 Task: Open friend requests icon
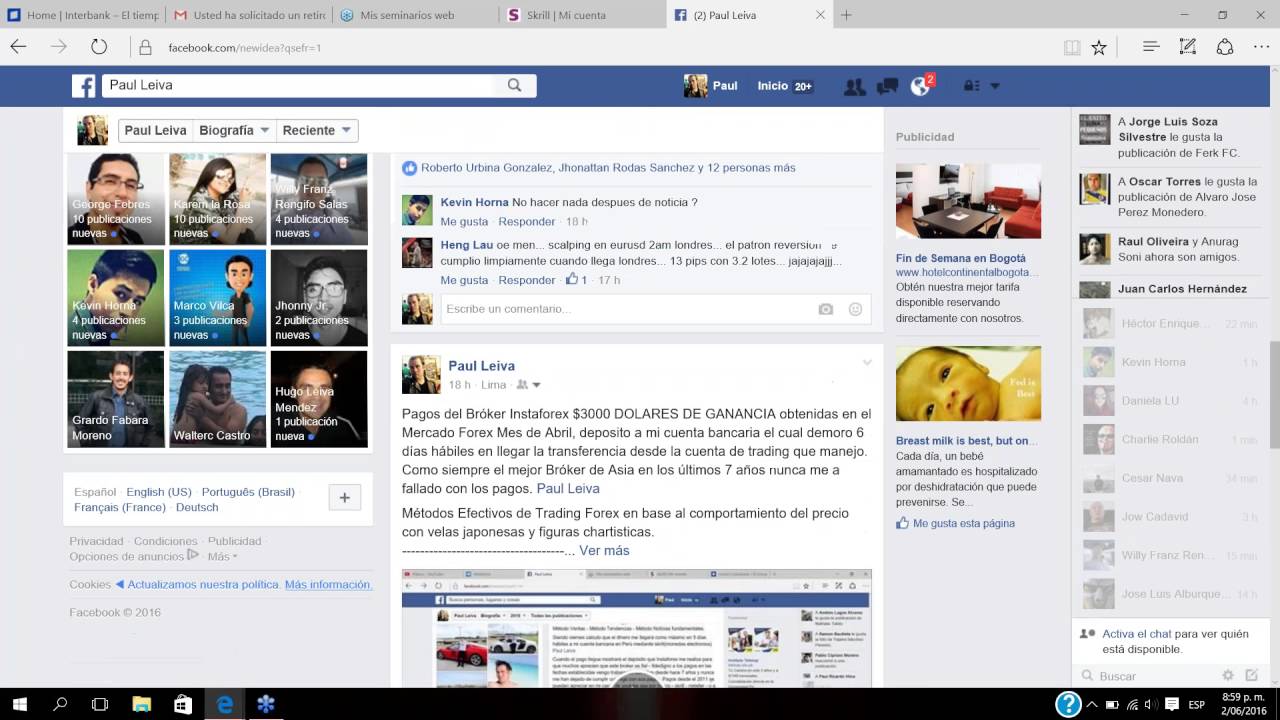854,87
